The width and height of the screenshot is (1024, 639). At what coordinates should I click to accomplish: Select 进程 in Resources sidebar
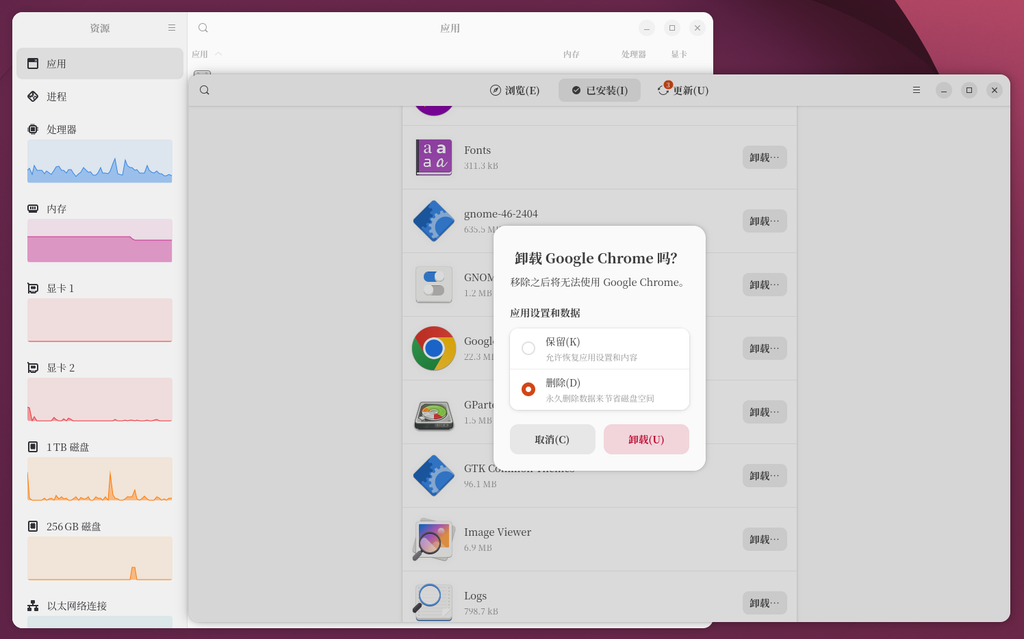(99, 97)
